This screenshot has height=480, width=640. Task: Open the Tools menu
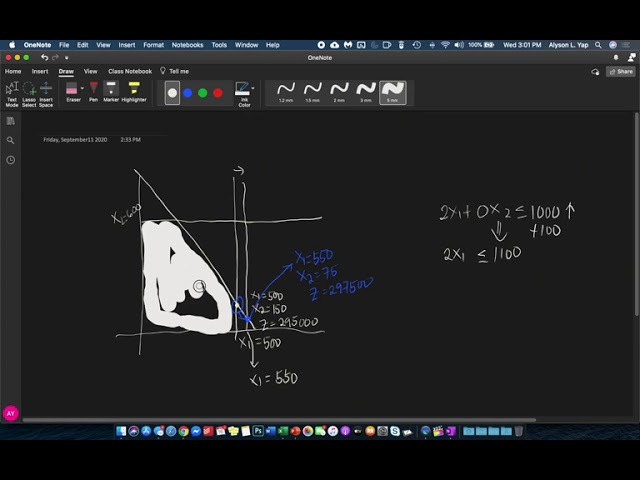click(x=219, y=45)
